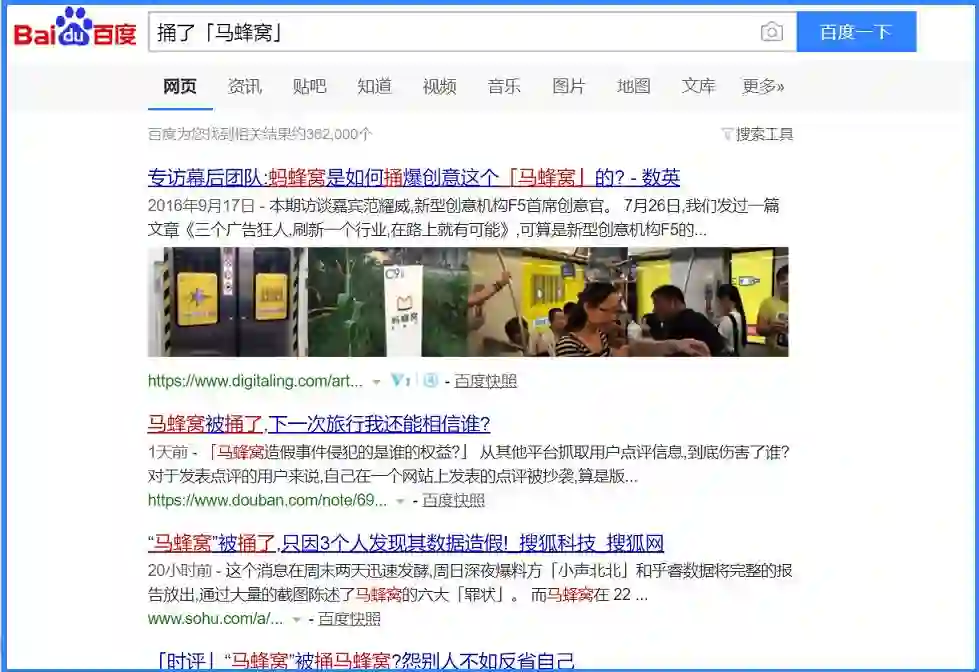Open 搜索工具 filter options
Viewport: 979px width, 672px height.
(757, 134)
